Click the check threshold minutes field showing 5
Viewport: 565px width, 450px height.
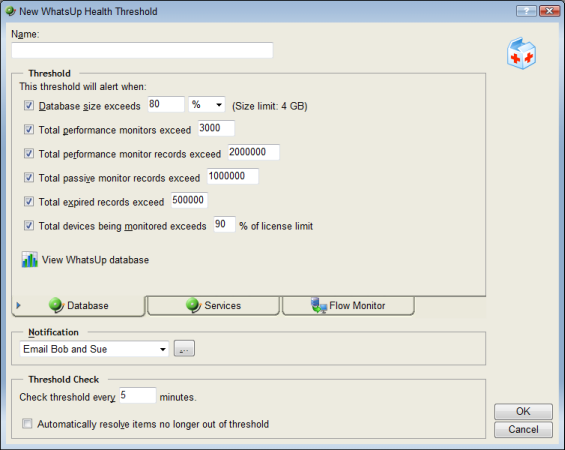pyautogui.click(x=138, y=396)
